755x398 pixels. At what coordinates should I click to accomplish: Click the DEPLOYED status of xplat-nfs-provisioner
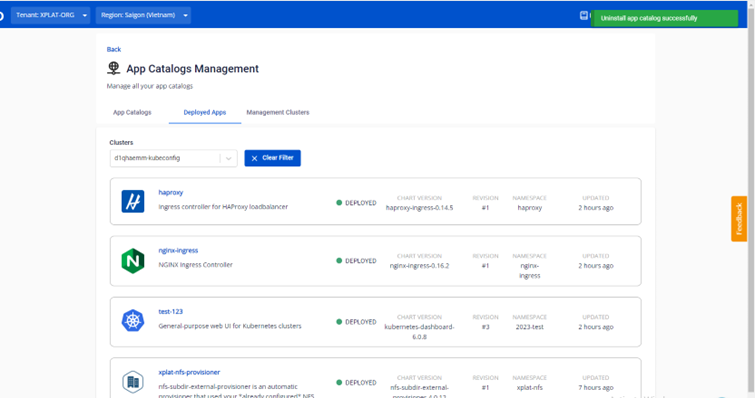point(356,382)
